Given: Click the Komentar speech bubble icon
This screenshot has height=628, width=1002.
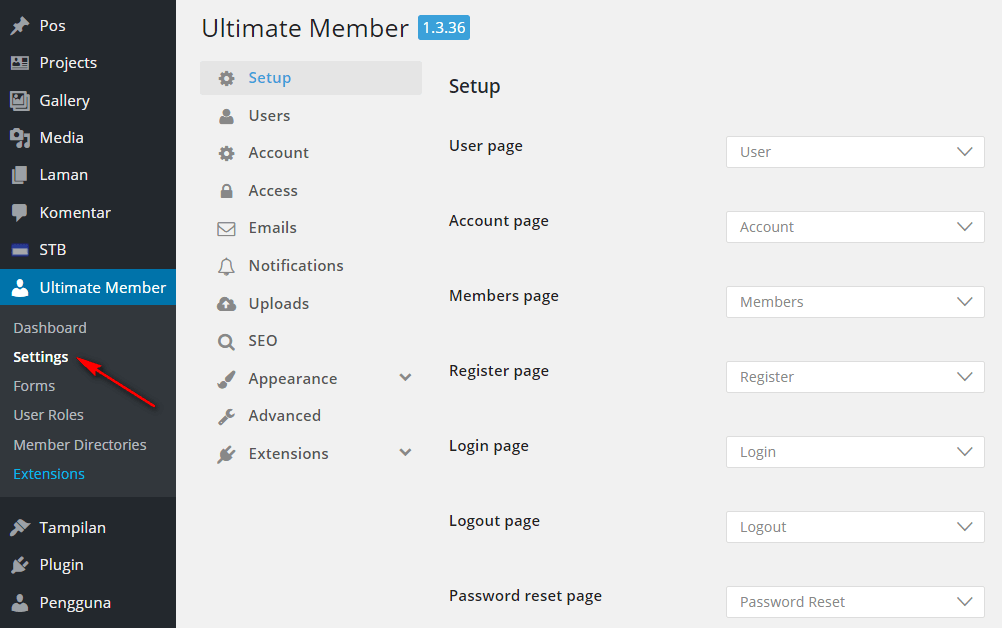Looking at the screenshot, I should tap(20, 213).
